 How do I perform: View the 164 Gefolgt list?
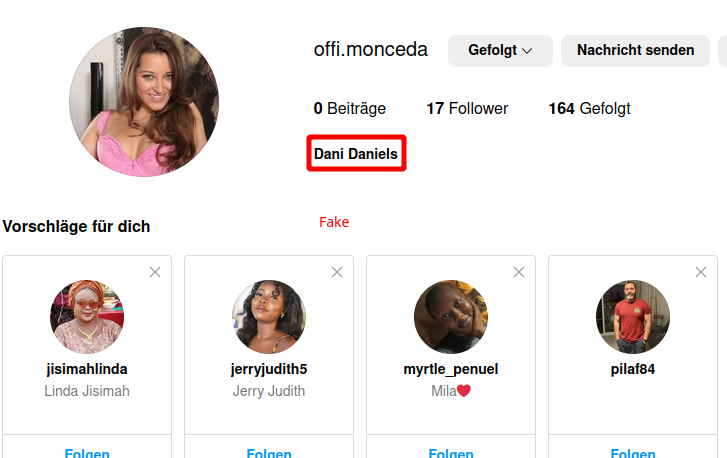[589, 108]
